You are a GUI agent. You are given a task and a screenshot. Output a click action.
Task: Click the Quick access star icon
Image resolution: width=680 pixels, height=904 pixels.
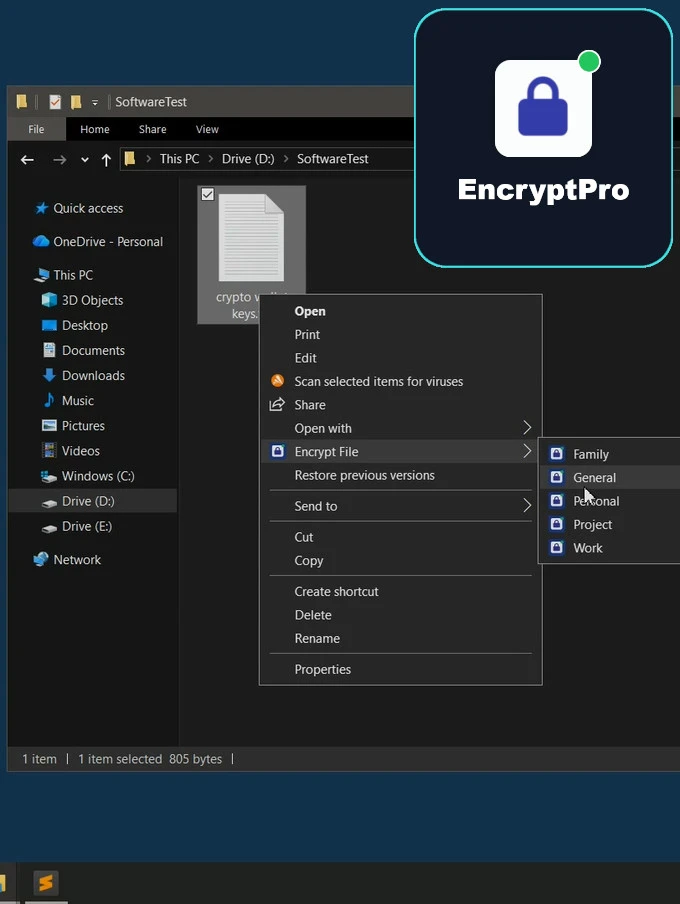pyautogui.click(x=41, y=208)
